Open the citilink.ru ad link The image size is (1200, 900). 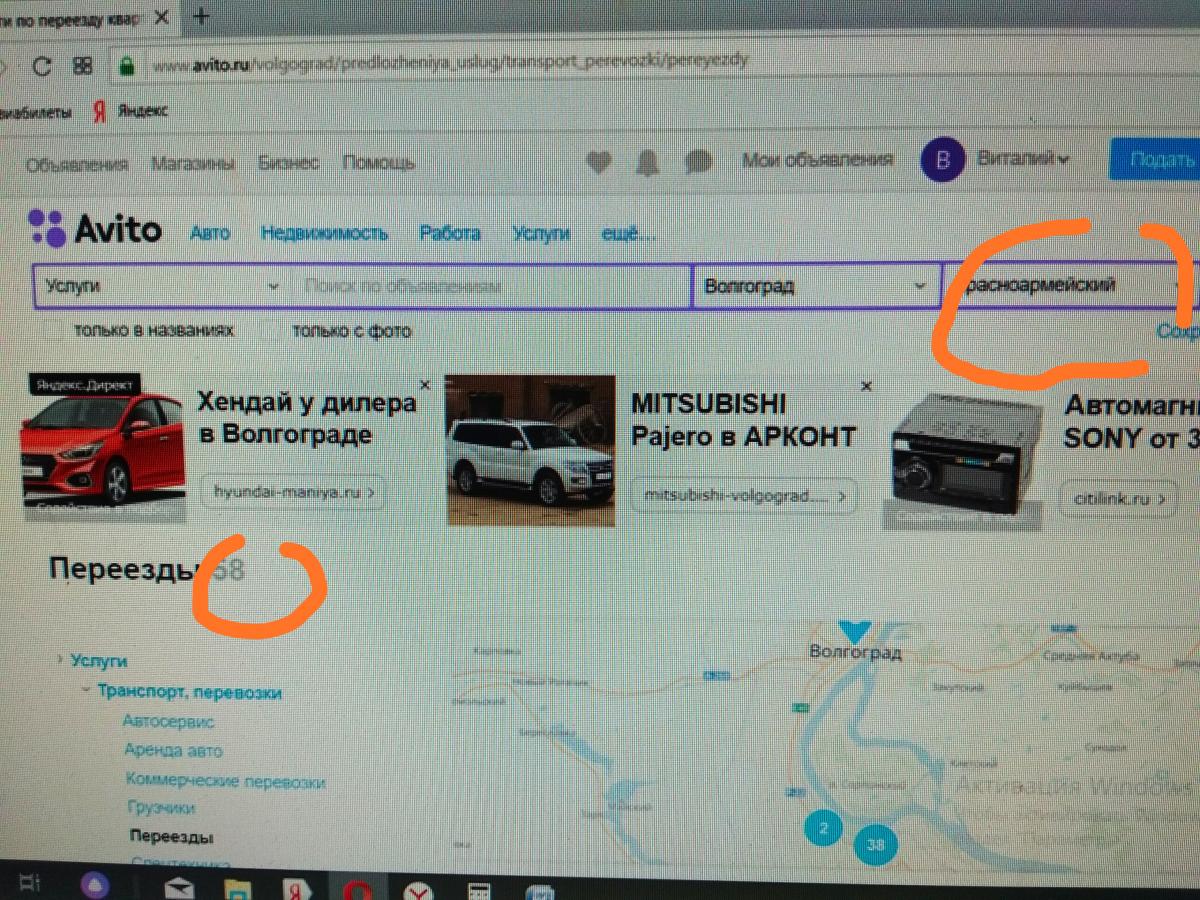(1120, 497)
